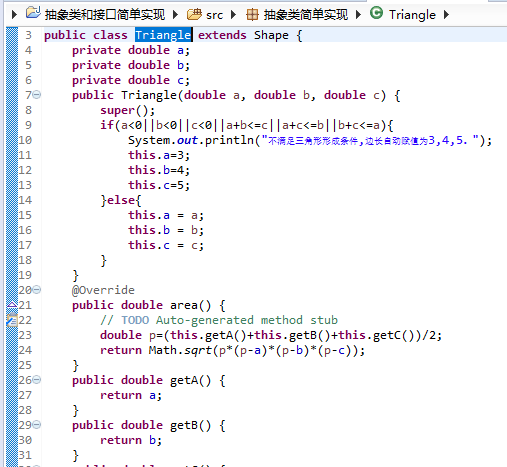Click line number 24 in gutter
The height and width of the screenshot is (467, 507).
[x=25, y=350]
